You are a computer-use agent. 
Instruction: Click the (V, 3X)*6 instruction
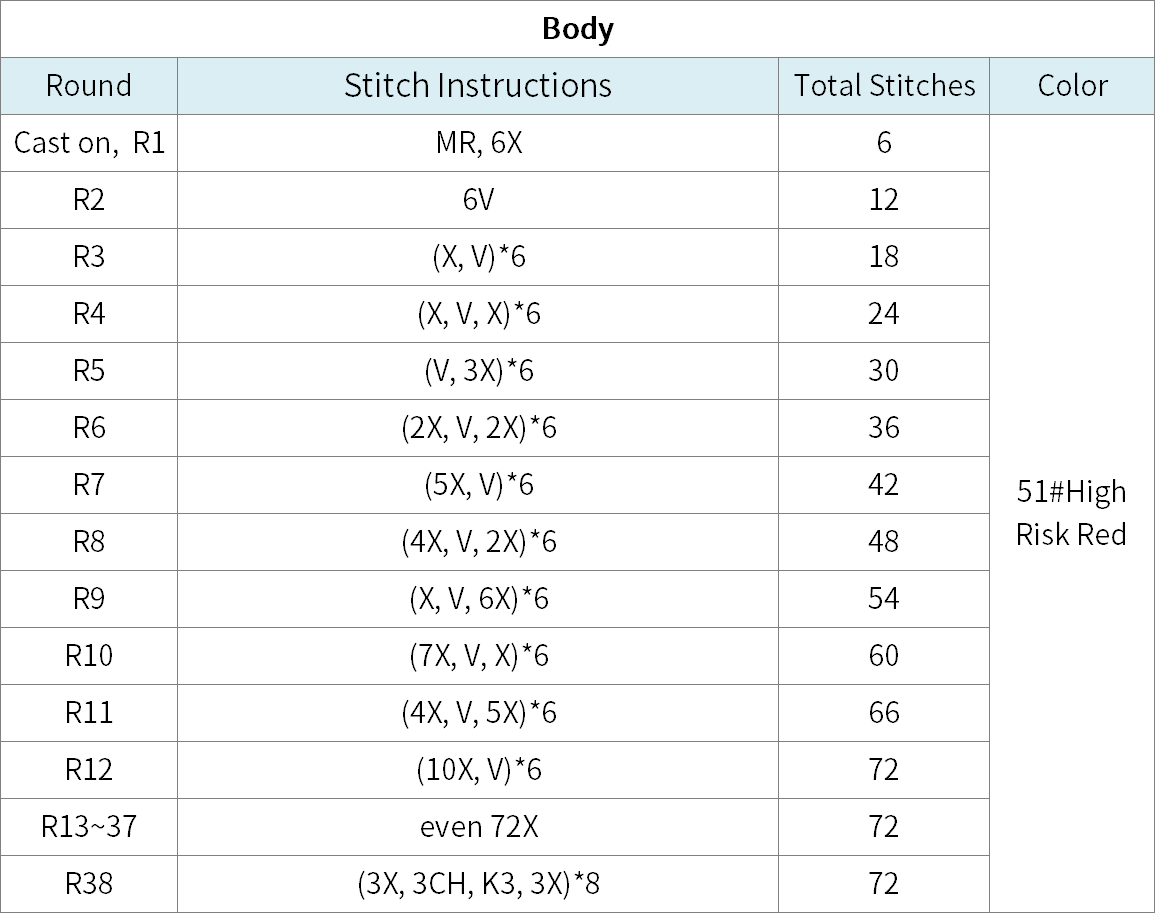478,371
